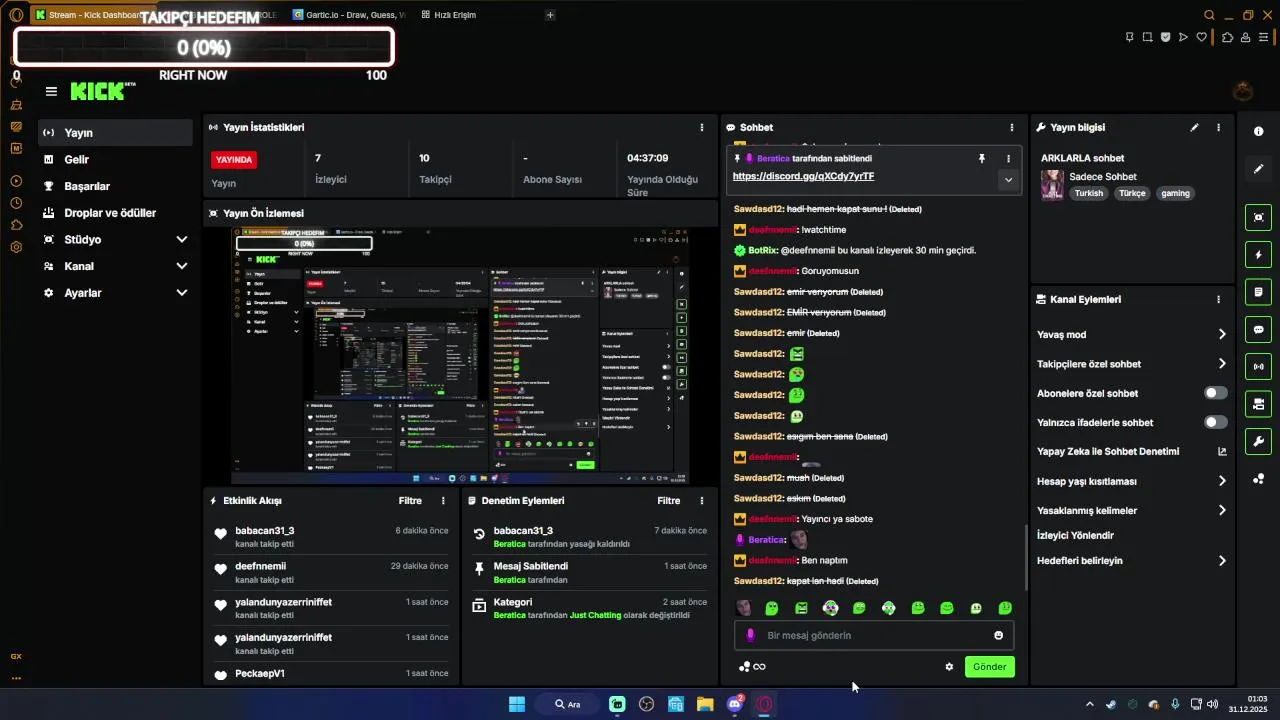Click the Just Chatting category link
Screen dimensions: 1280x720
click(x=595, y=615)
